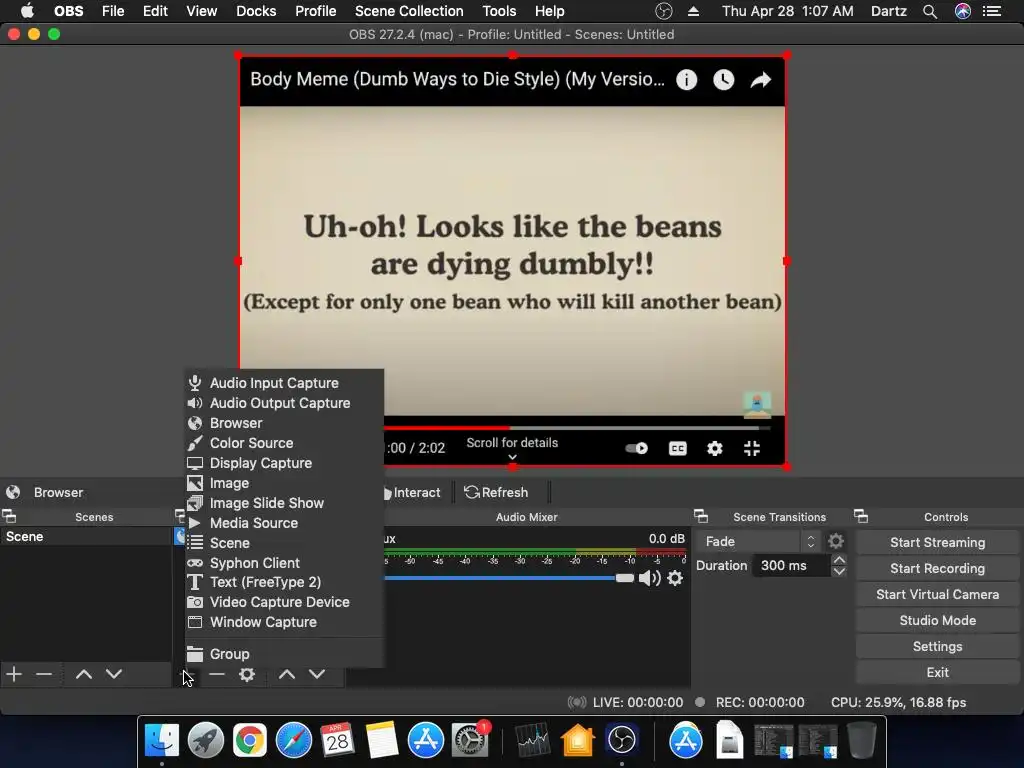Move scene down arrow
Viewport: 1024px width, 768px height.
point(114,674)
